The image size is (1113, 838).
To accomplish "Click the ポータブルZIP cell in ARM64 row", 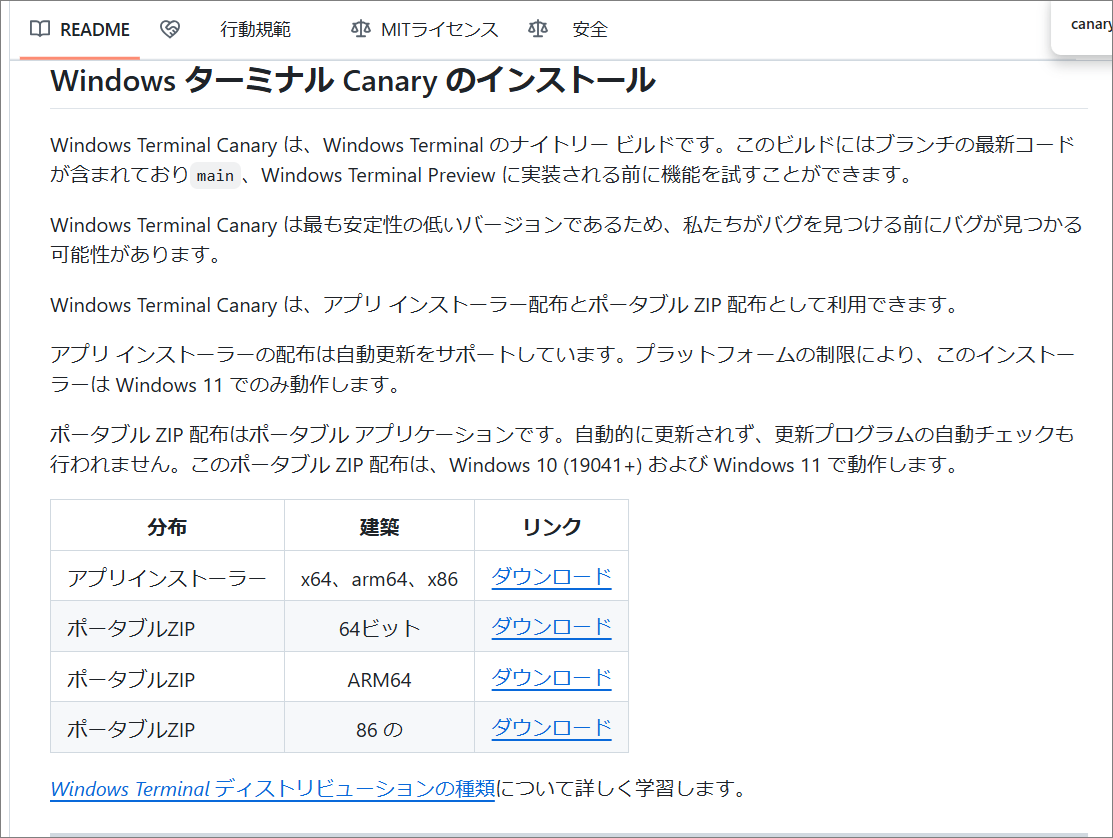I will click(x=168, y=678).
